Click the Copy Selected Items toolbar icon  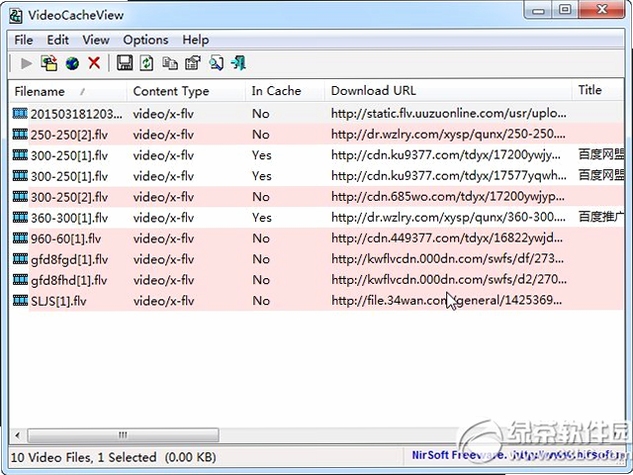[x=170, y=63]
